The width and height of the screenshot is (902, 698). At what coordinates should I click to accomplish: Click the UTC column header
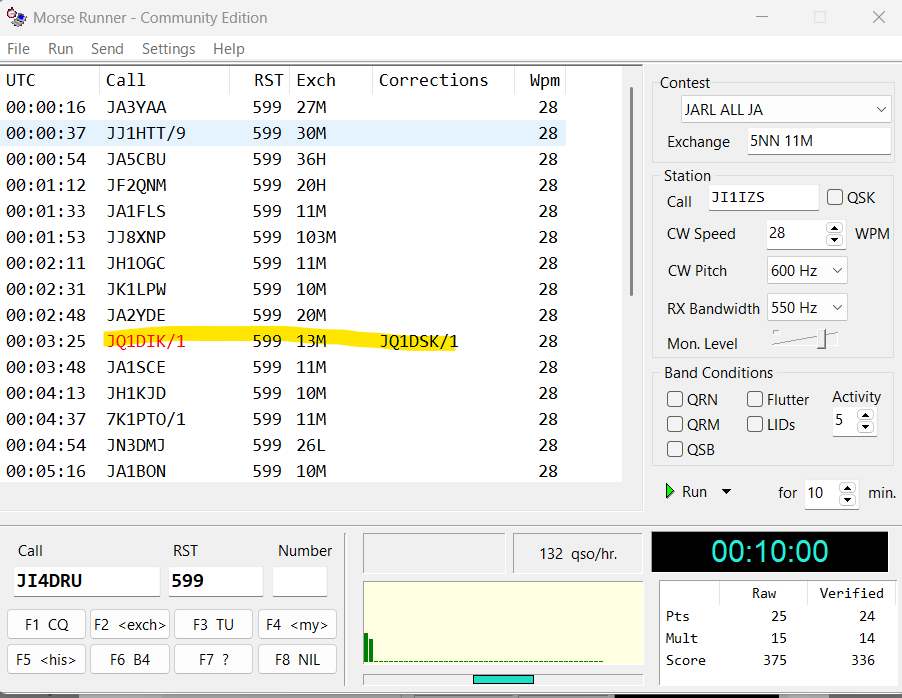[x=50, y=80]
